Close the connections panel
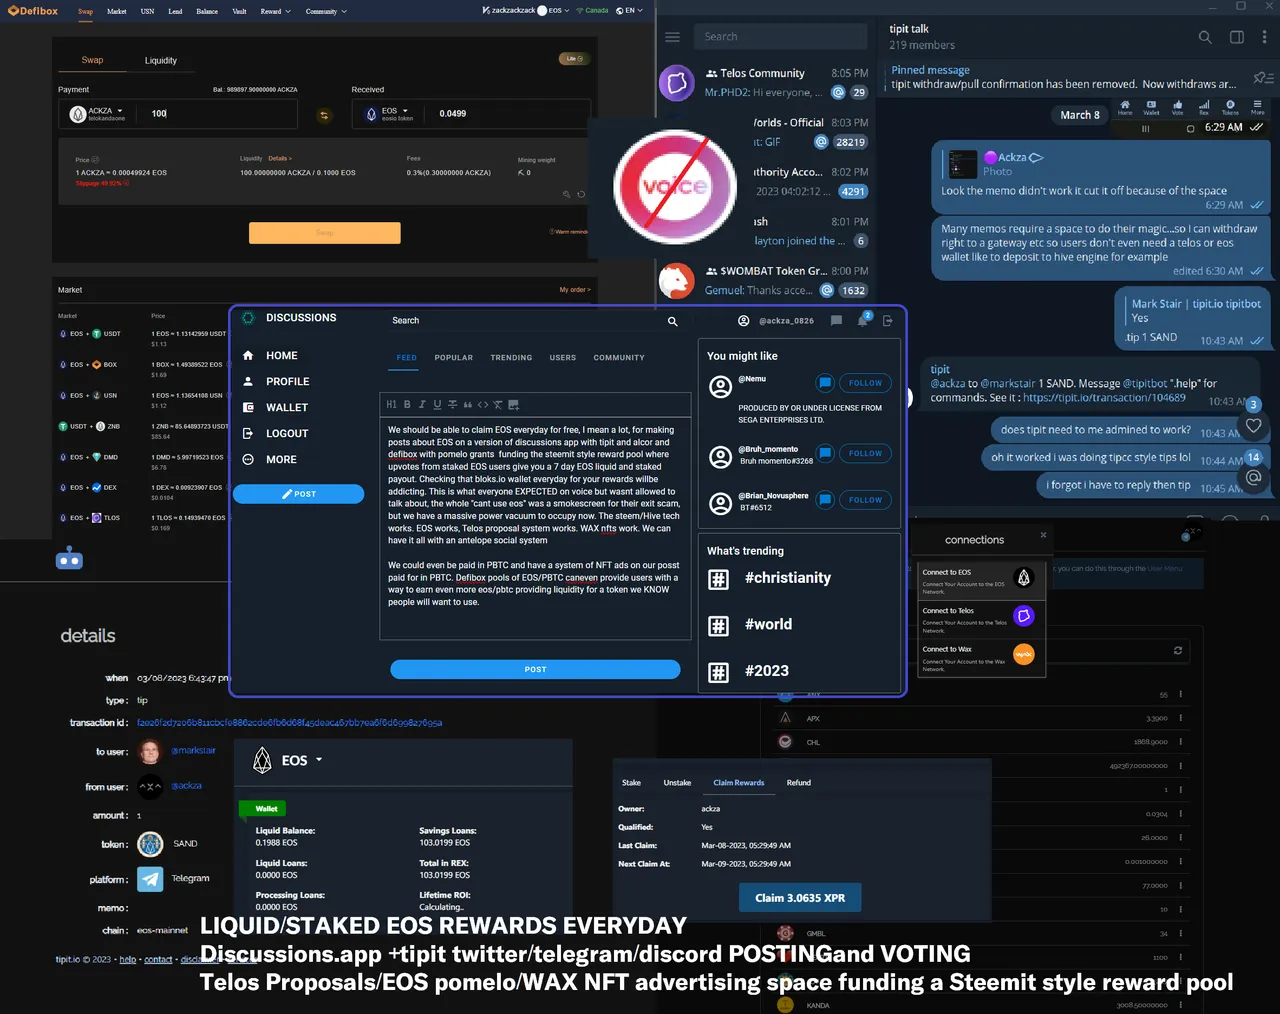 point(1043,535)
